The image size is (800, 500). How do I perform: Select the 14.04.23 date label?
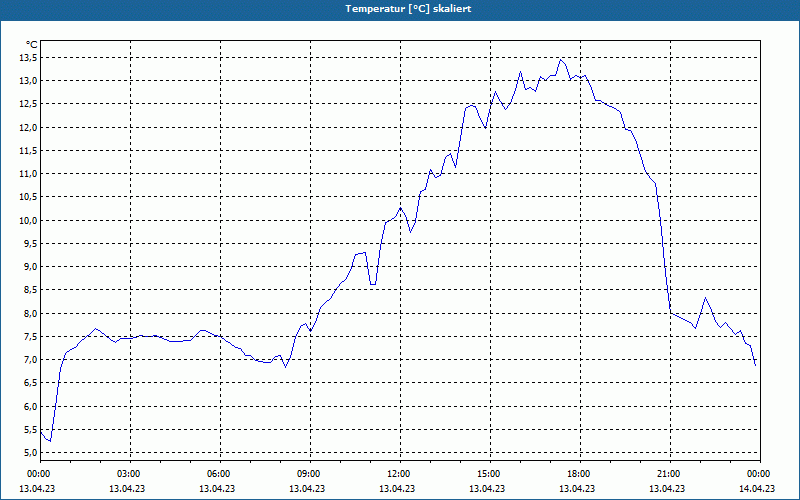[x=757, y=488]
